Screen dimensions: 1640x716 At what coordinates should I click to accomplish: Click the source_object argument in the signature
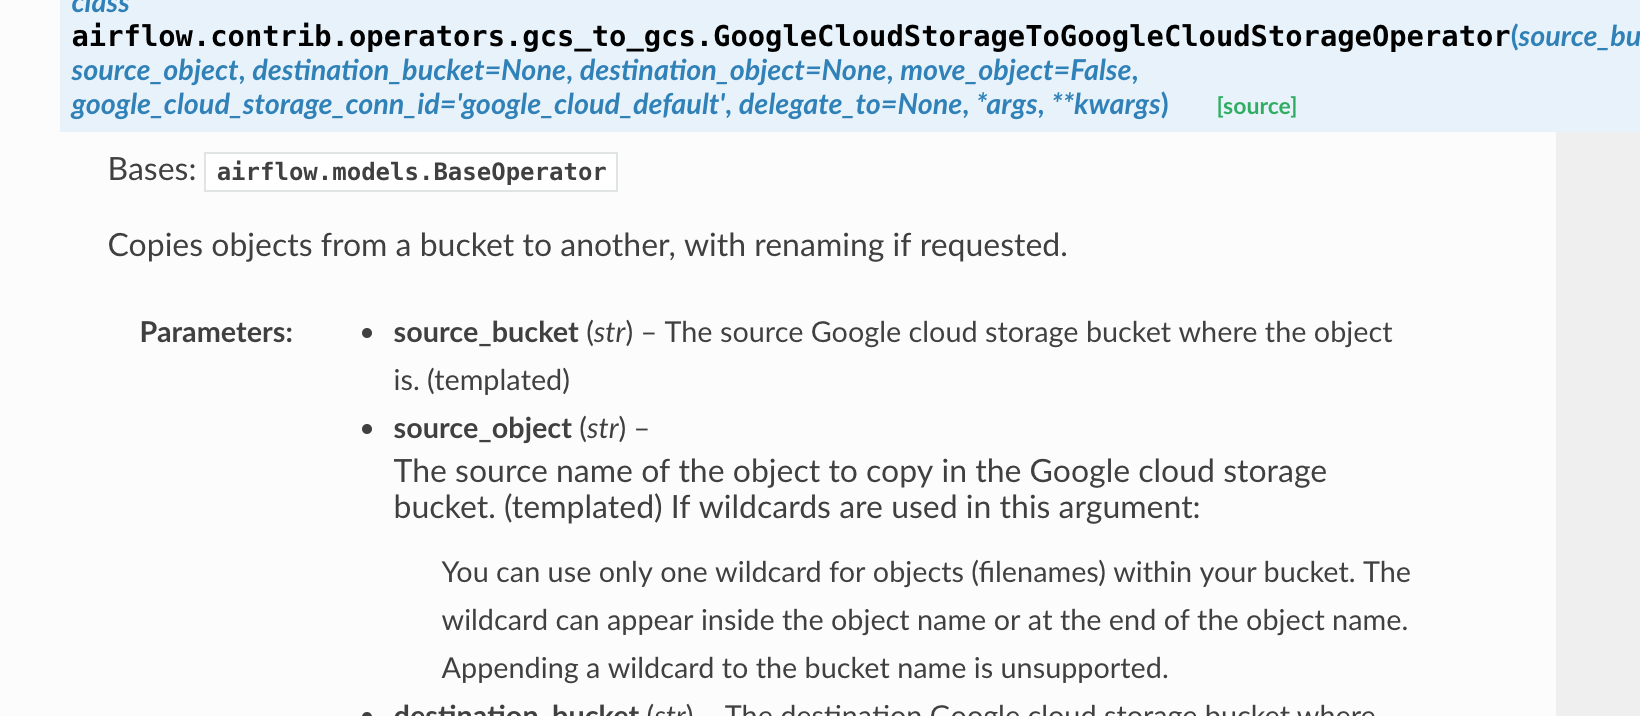click(155, 71)
